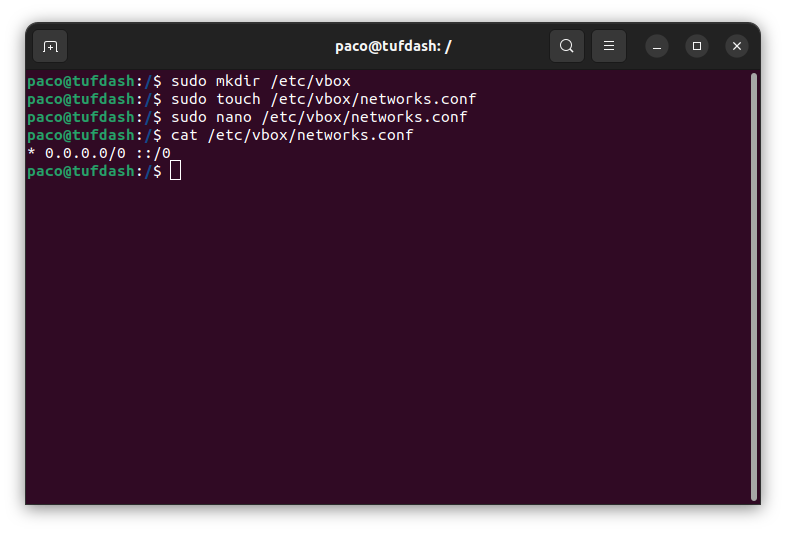Close the terminal window

point(737,47)
